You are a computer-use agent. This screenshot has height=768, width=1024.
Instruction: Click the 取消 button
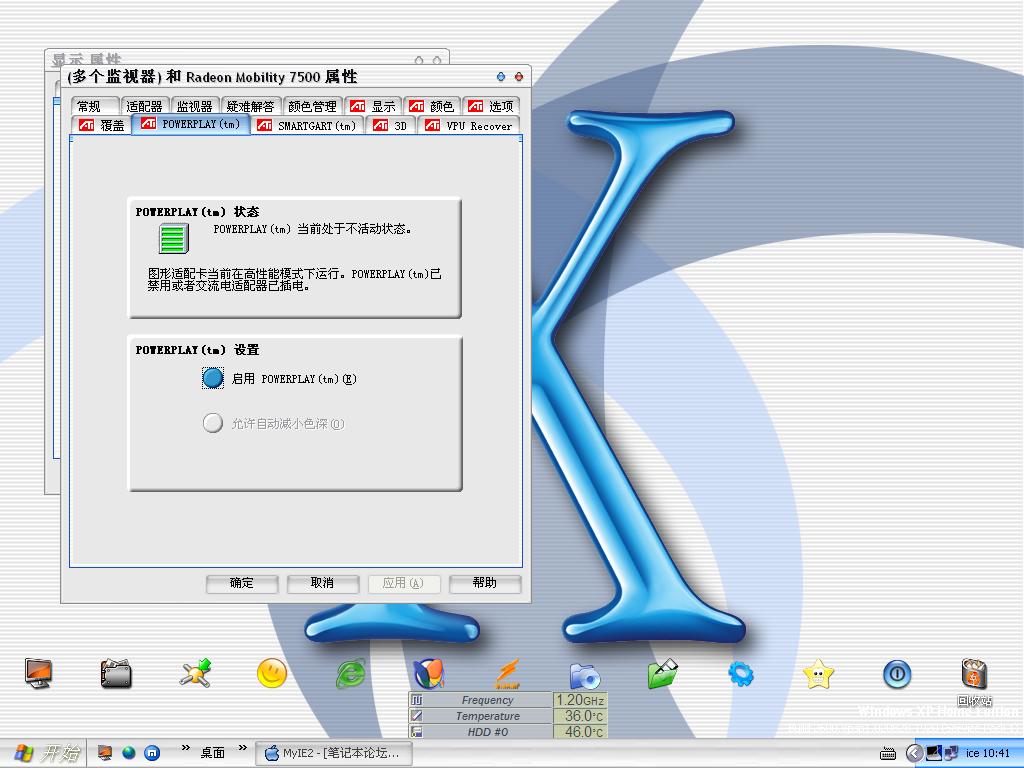pyautogui.click(x=323, y=583)
